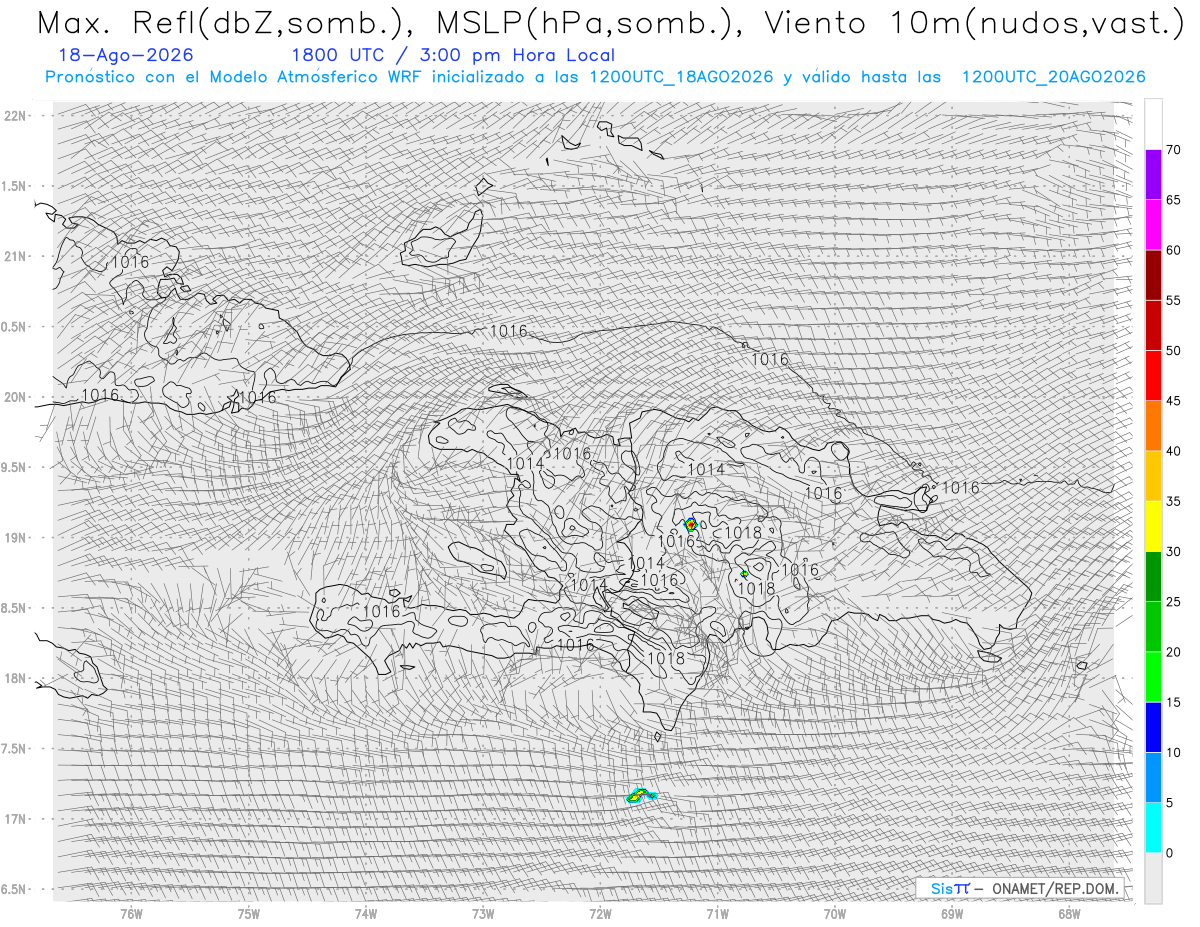Click the red storm cell near 19N
This screenshot has width=1200, height=927.
pyautogui.click(x=690, y=524)
